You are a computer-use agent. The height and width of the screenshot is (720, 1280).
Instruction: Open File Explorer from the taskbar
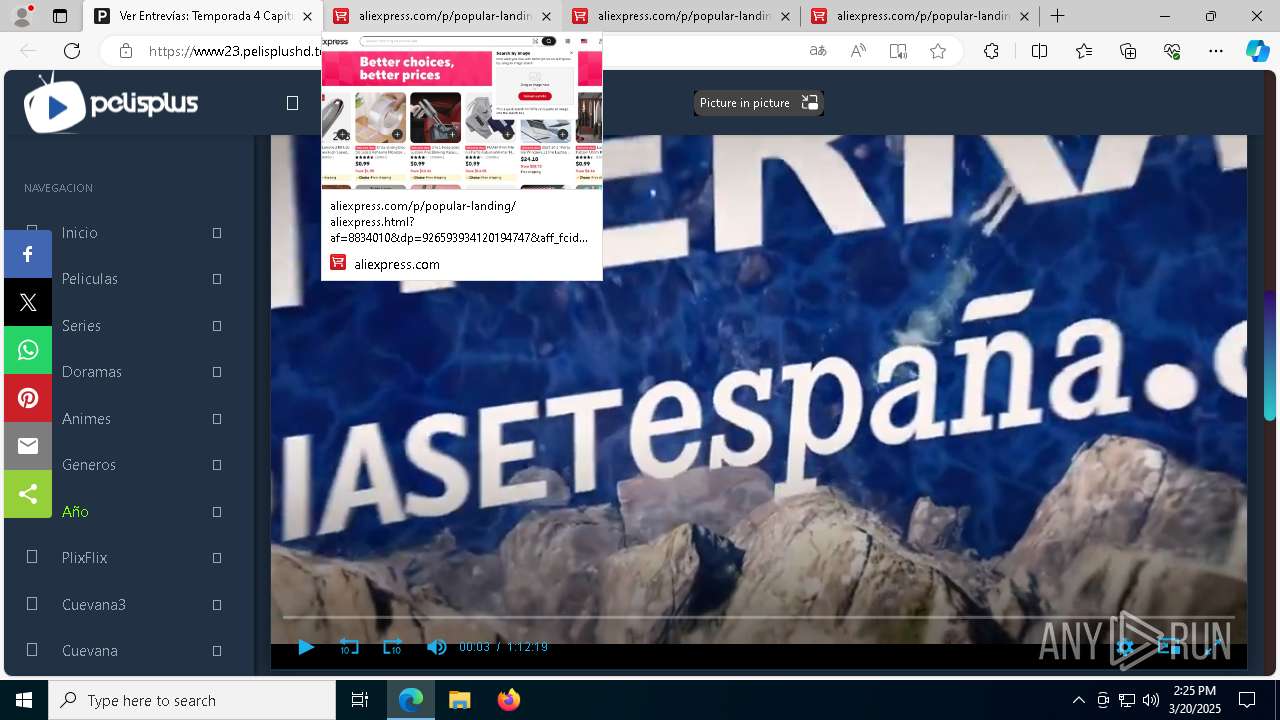click(459, 700)
